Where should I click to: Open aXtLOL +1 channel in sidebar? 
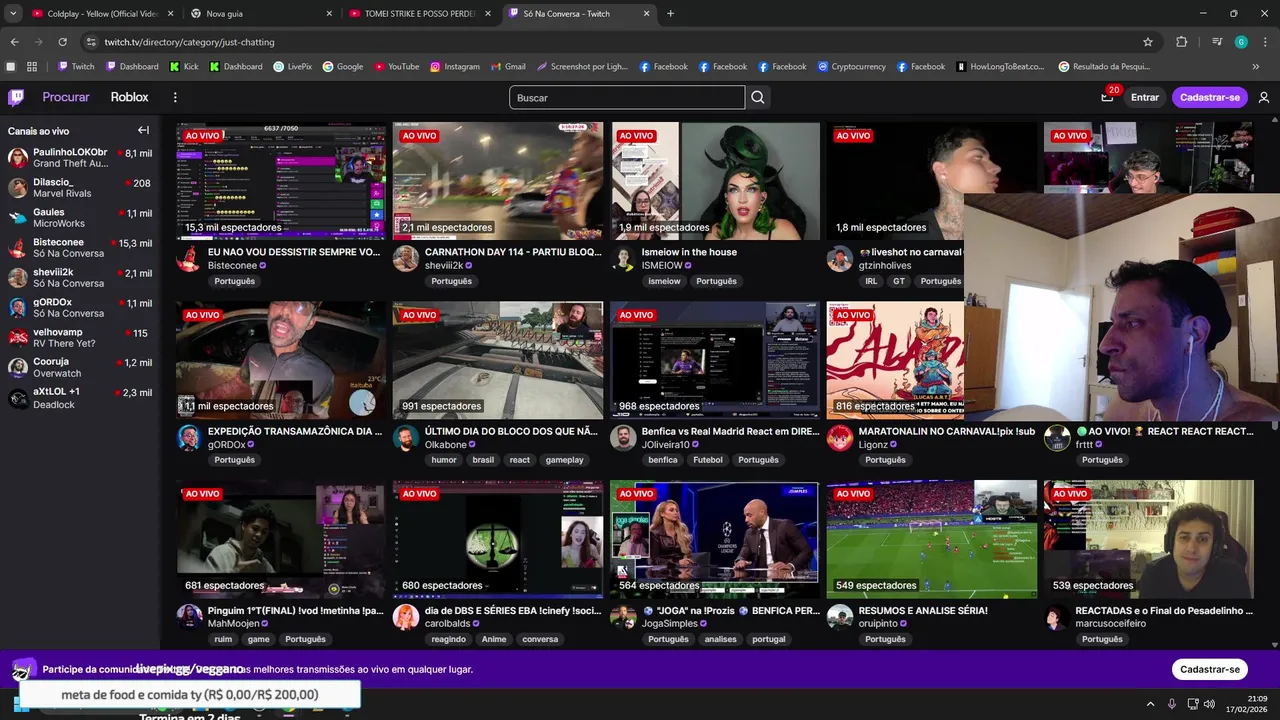point(80,398)
